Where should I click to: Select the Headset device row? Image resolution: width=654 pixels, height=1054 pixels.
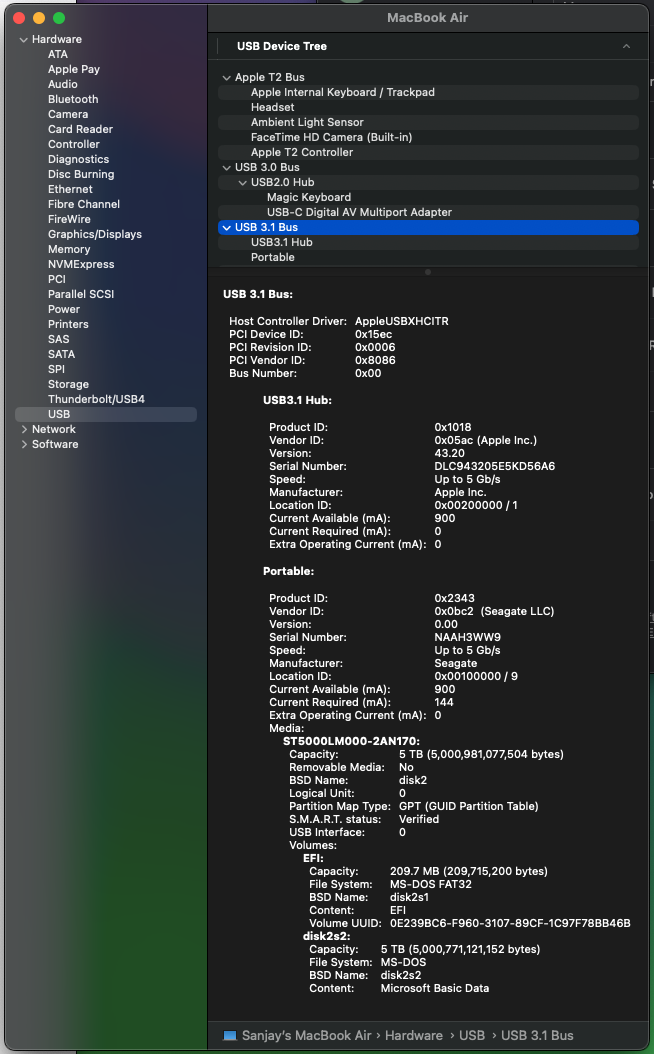(428, 108)
